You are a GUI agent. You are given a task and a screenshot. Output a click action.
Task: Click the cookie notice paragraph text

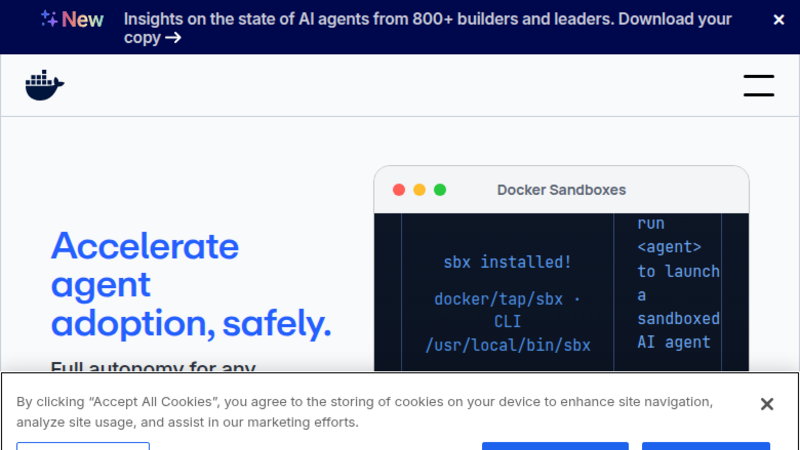pos(365,412)
